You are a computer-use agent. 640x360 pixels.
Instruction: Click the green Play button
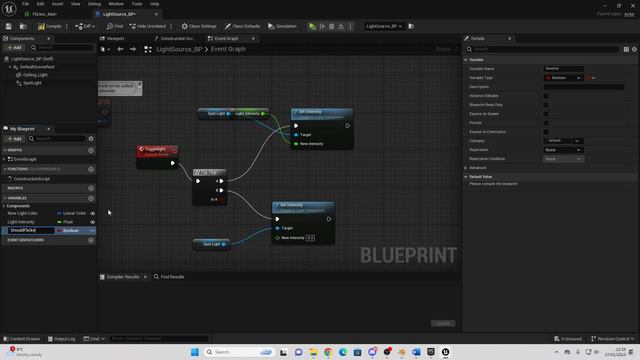click(312, 26)
